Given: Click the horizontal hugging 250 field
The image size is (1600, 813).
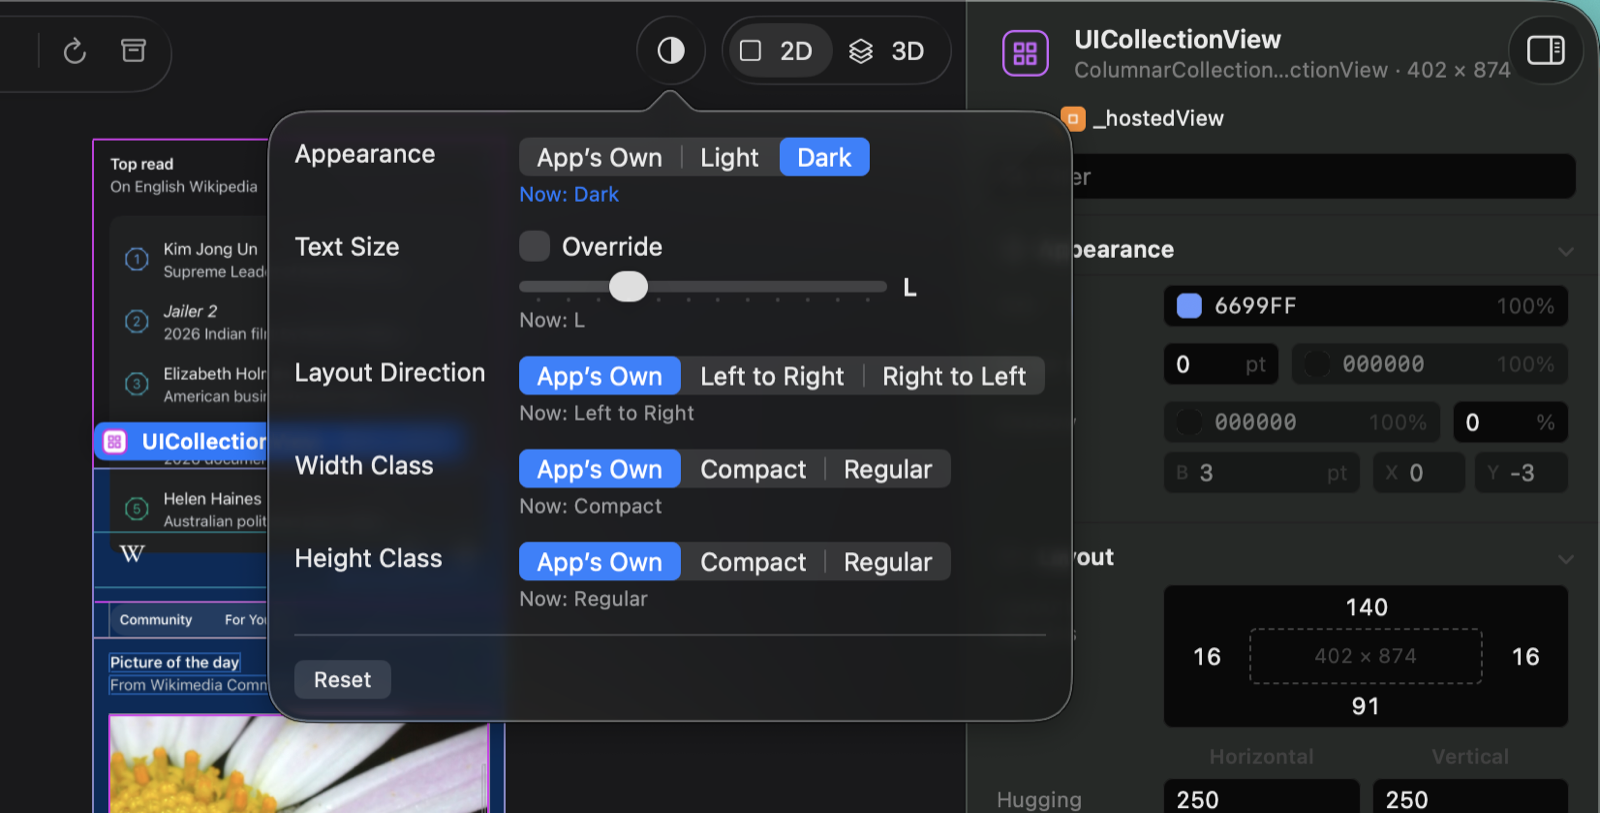Looking at the screenshot, I should pos(1262,799).
